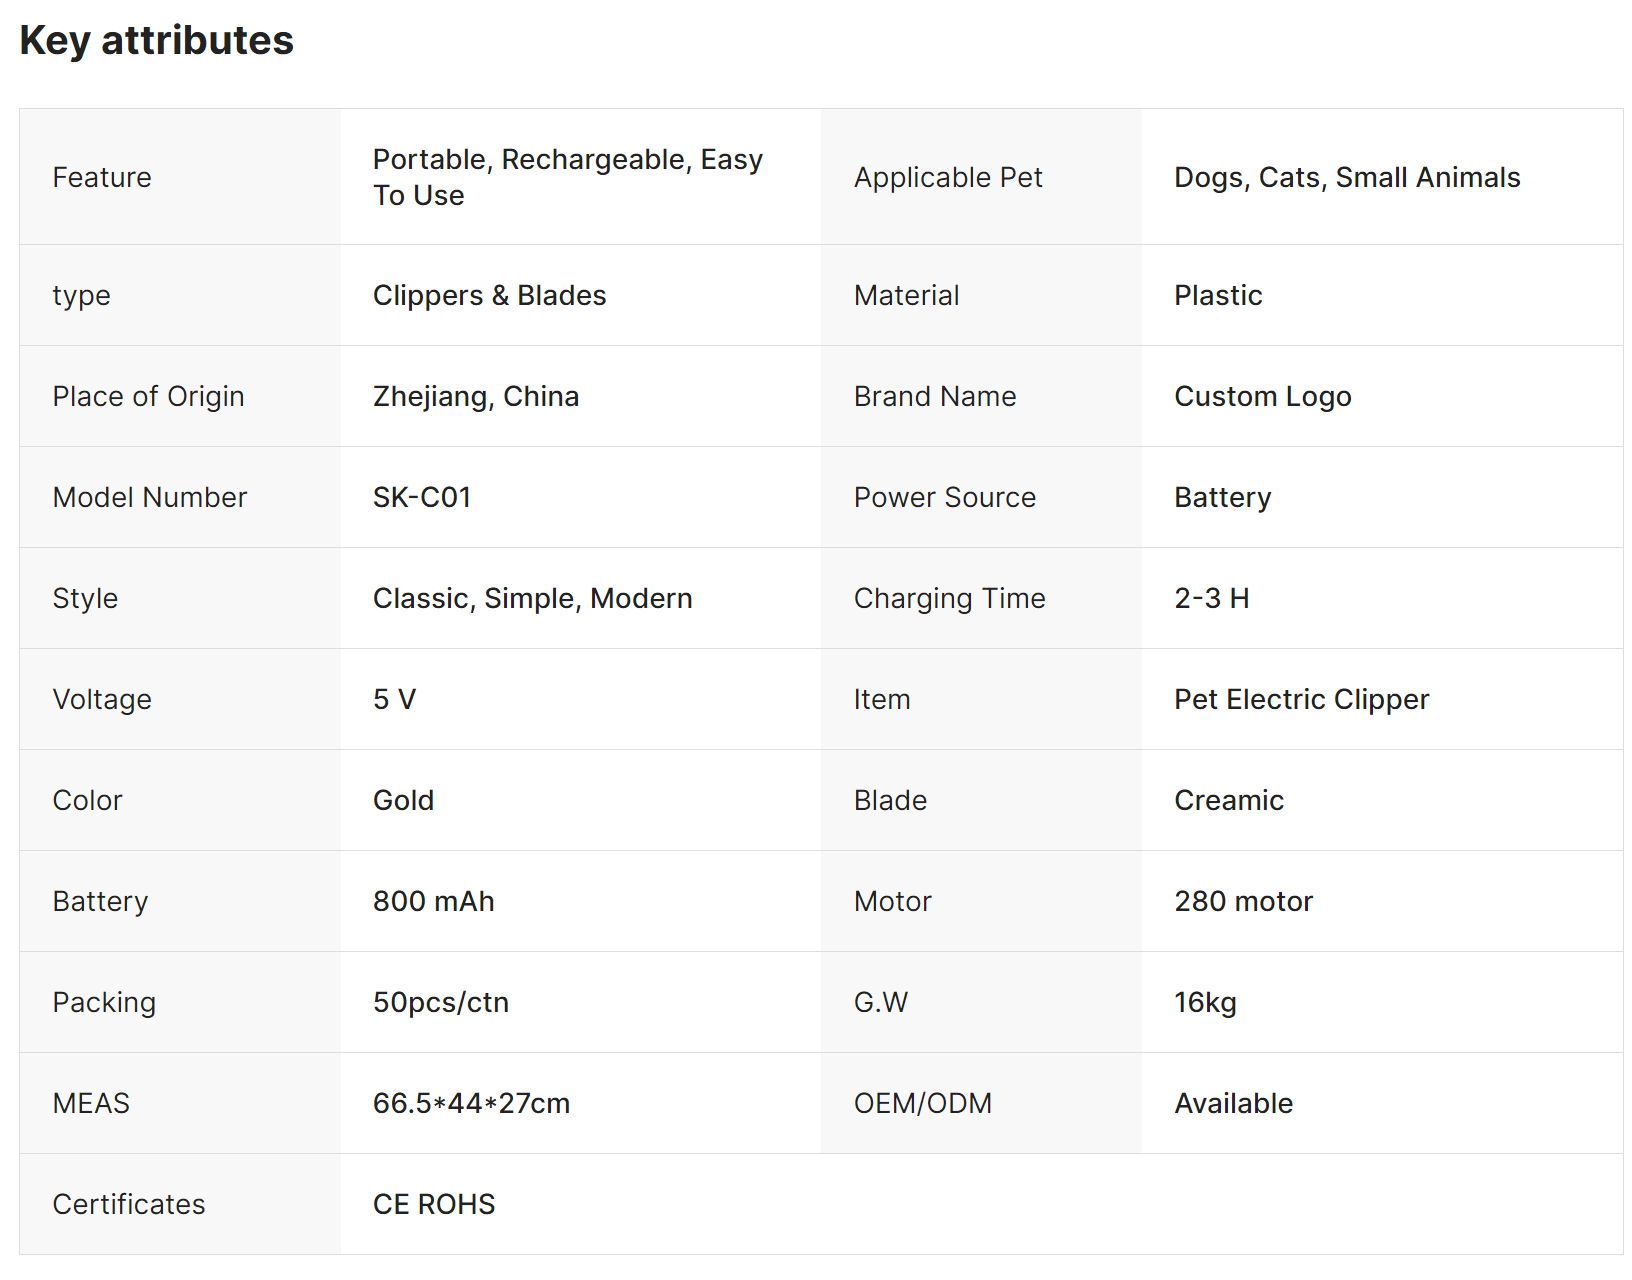This screenshot has width=1632, height=1280.
Task: Click the 800 mAh battery value
Action: tap(433, 901)
